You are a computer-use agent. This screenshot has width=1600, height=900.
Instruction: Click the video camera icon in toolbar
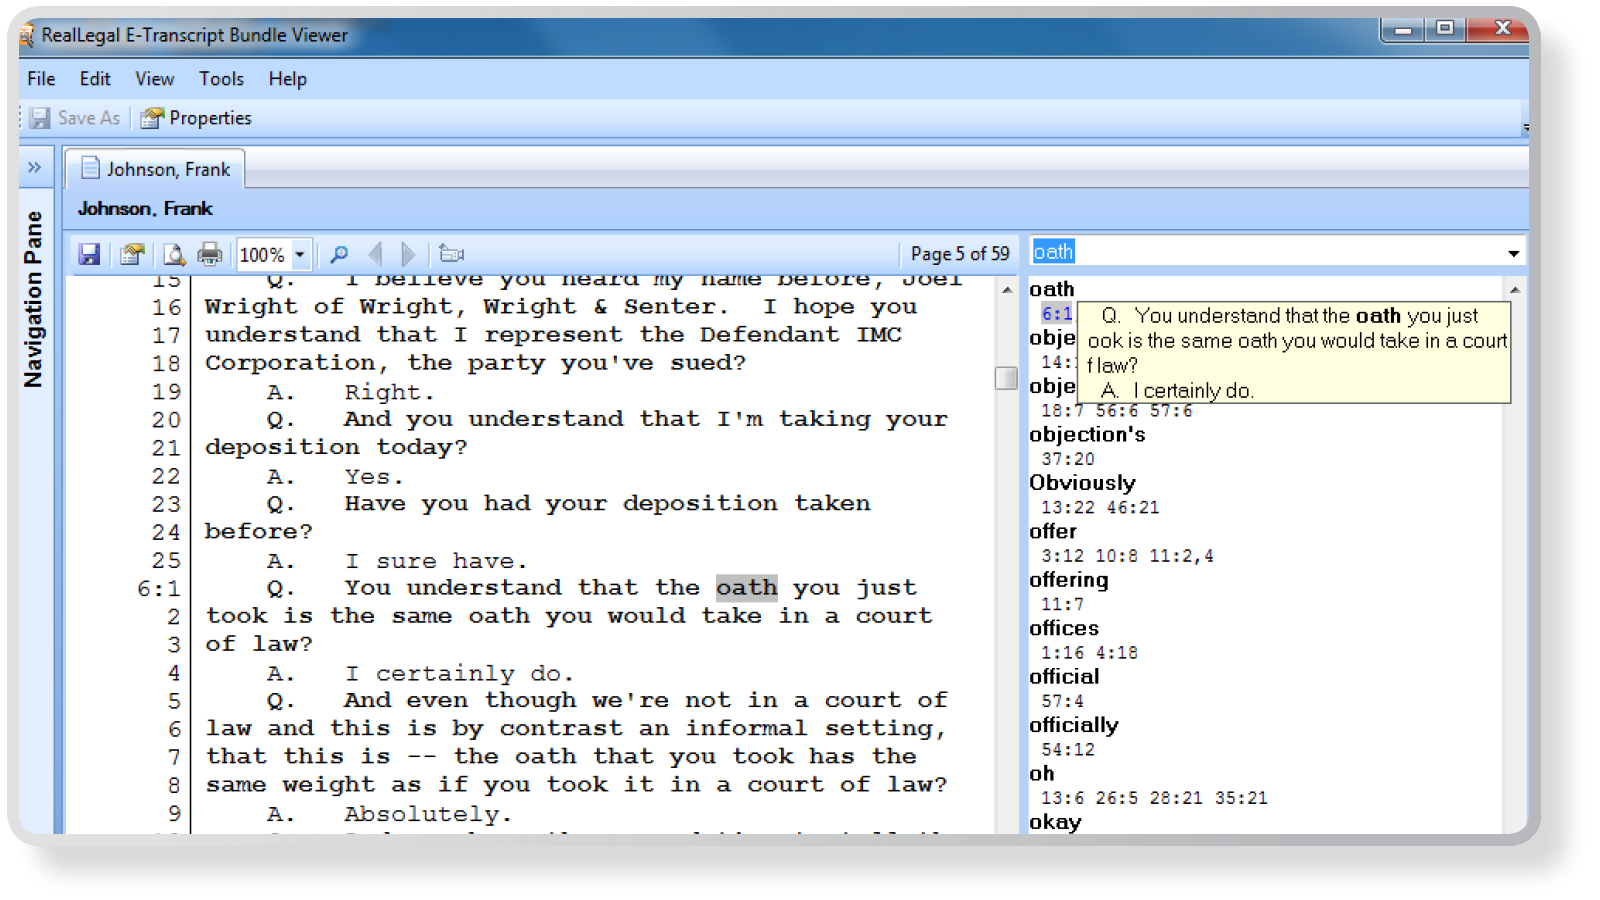(x=452, y=254)
